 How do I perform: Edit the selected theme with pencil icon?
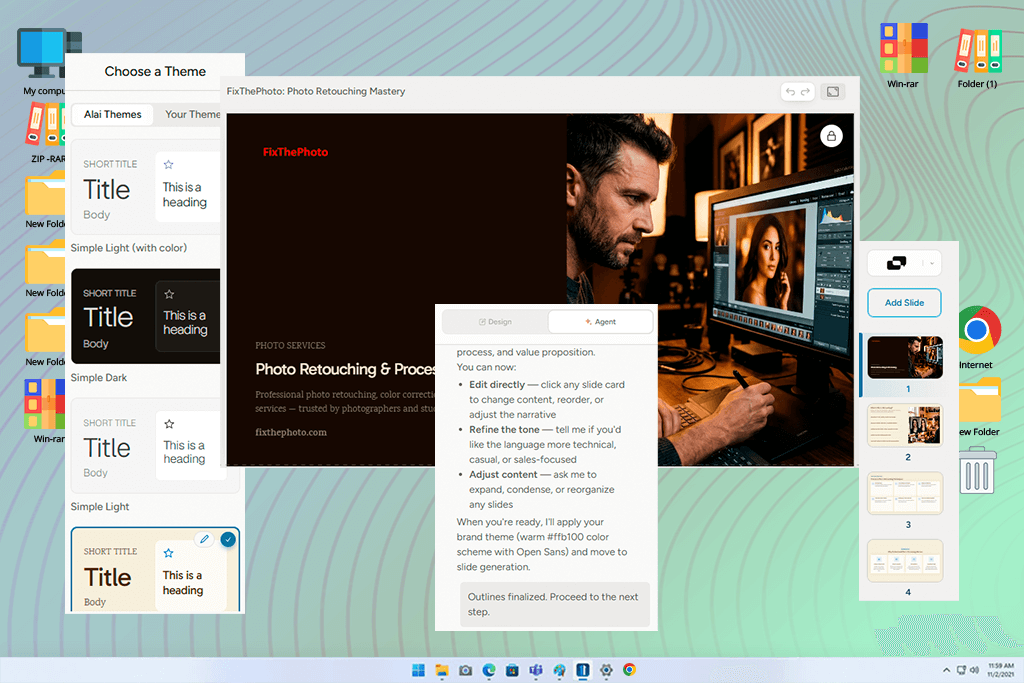coord(204,539)
